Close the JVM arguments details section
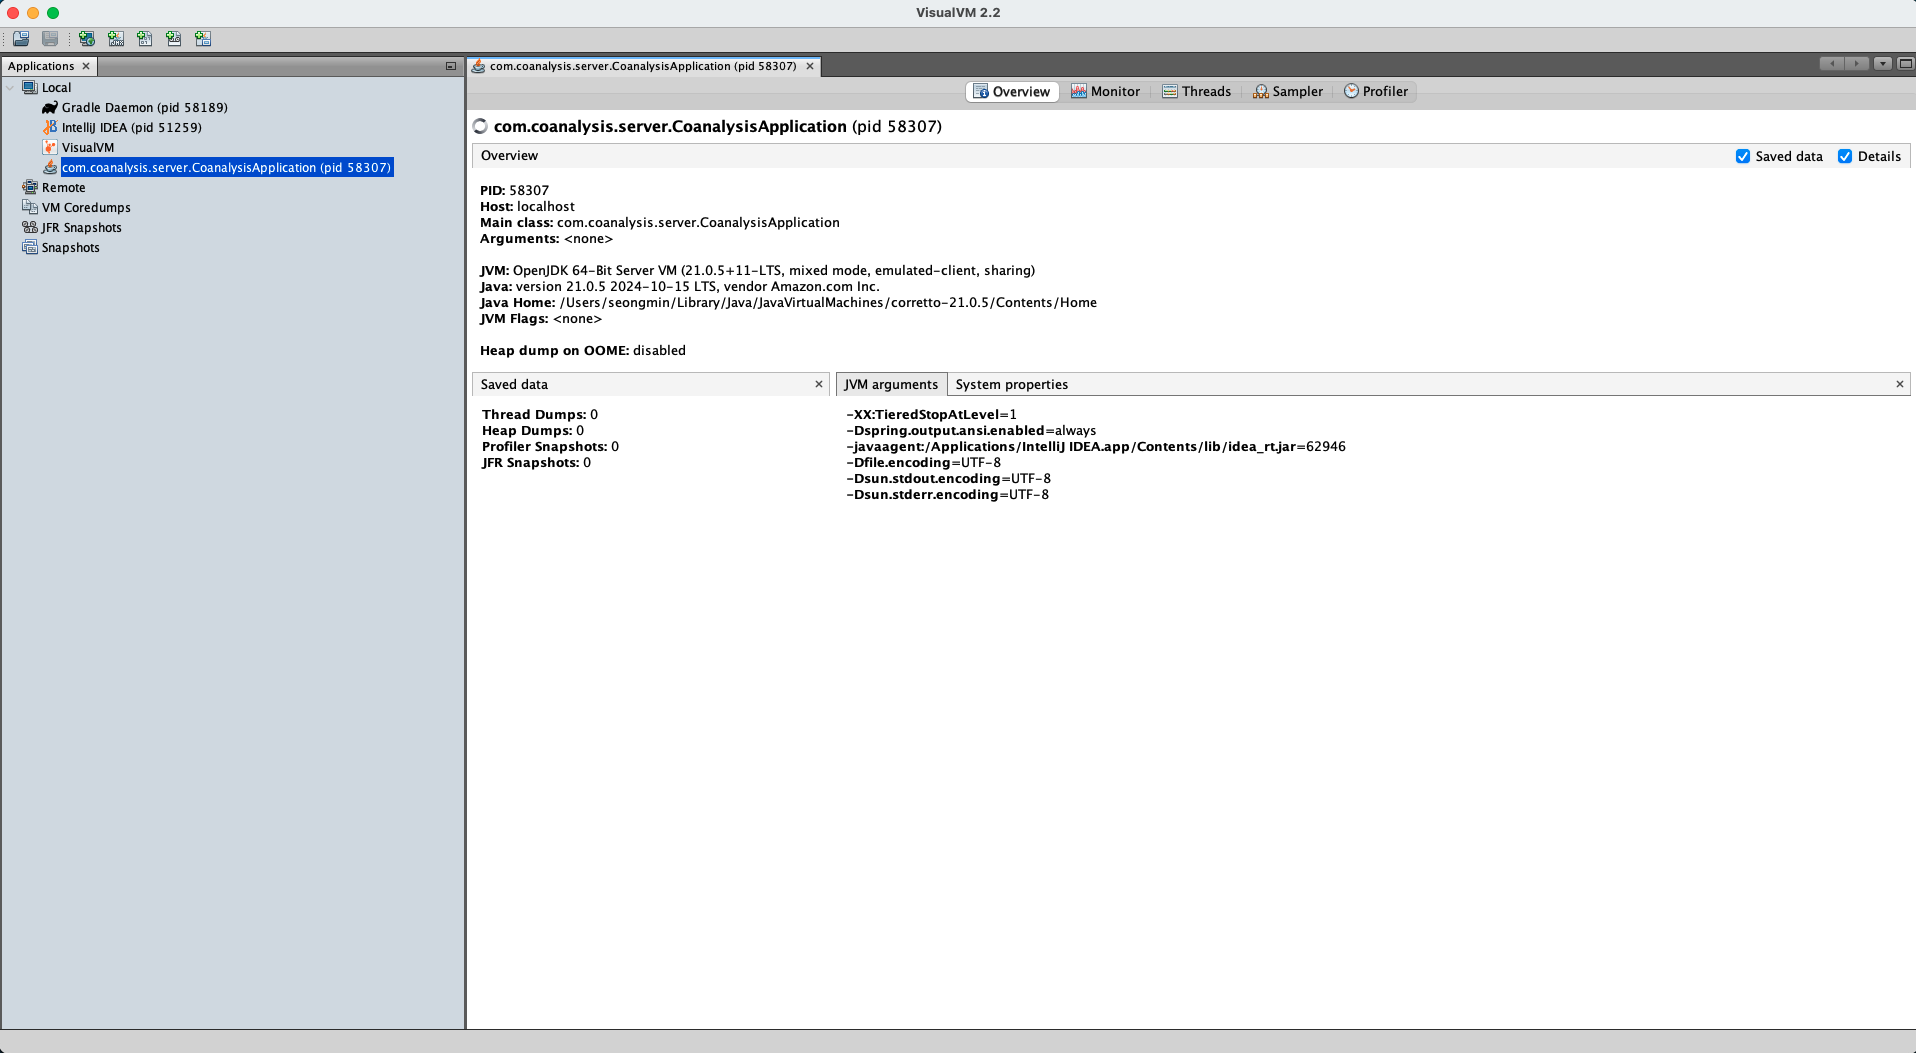The image size is (1916, 1053). (1900, 384)
